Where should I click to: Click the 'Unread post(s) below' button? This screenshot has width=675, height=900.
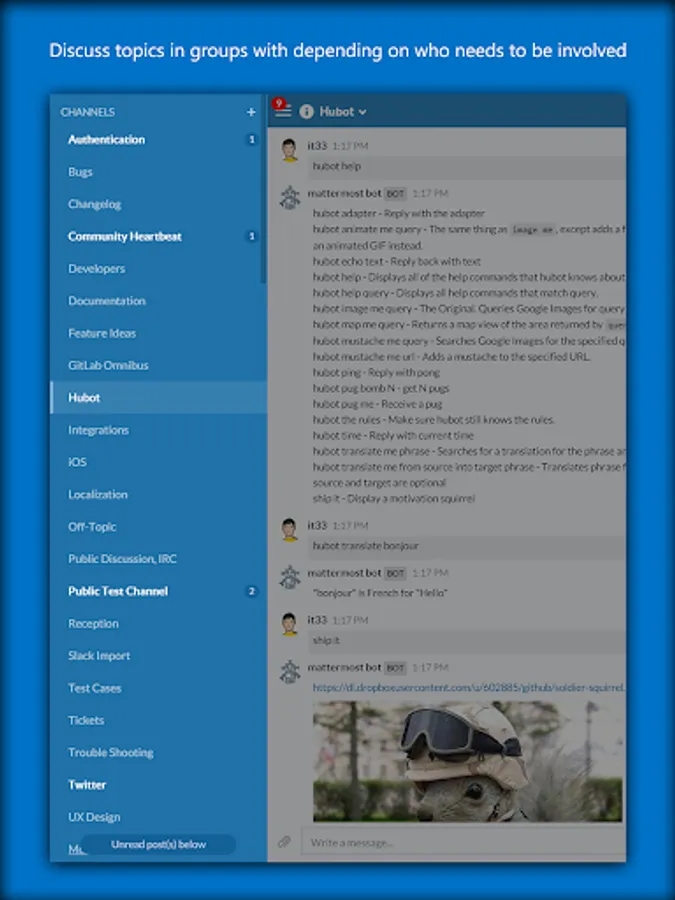pyautogui.click(x=158, y=844)
